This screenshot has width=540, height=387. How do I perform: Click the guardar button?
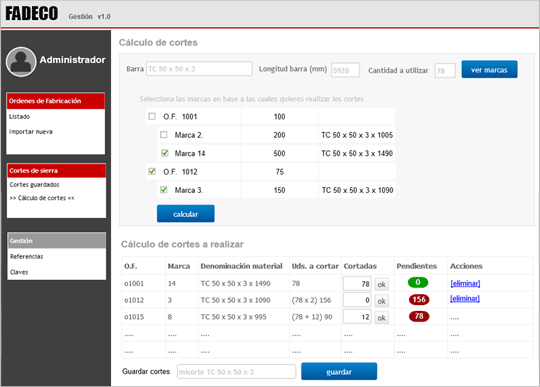tap(339, 372)
